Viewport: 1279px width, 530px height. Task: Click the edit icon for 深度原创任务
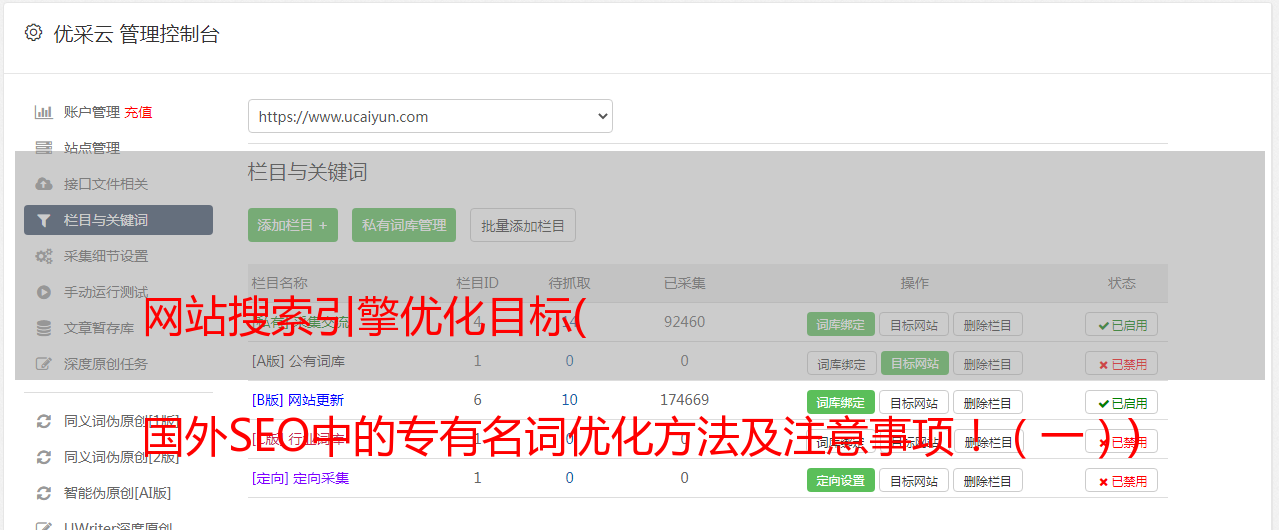click(43, 364)
